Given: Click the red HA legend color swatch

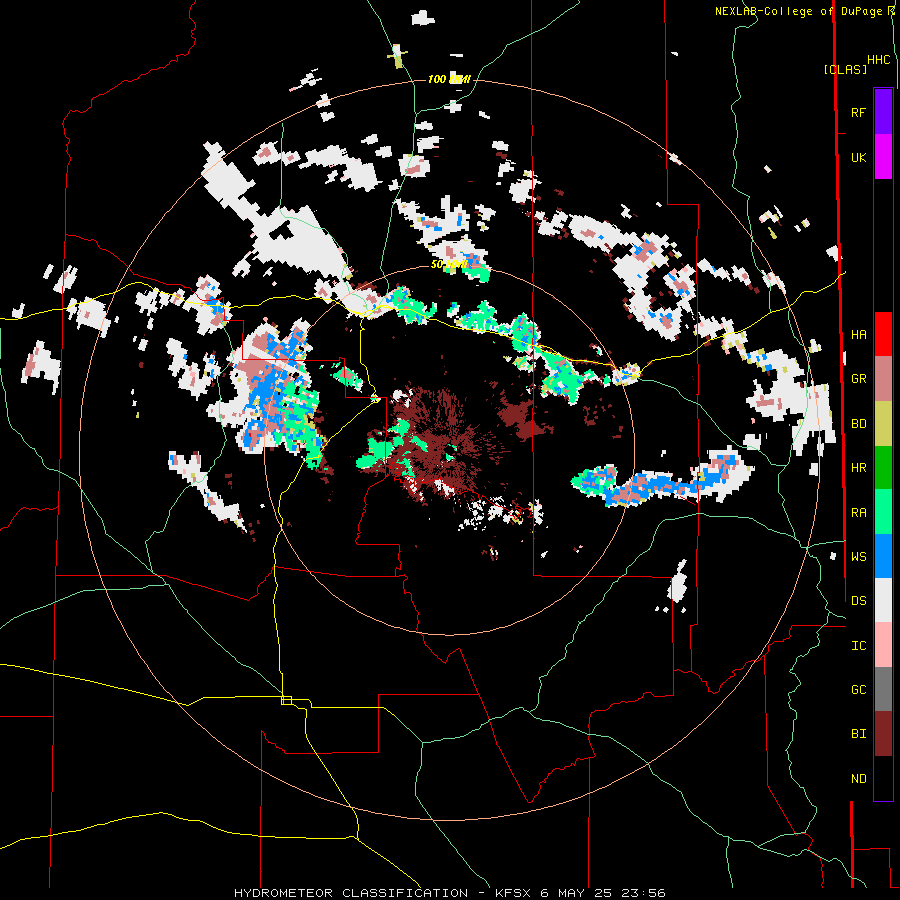Looking at the screenshot, I should pos(883,334).
